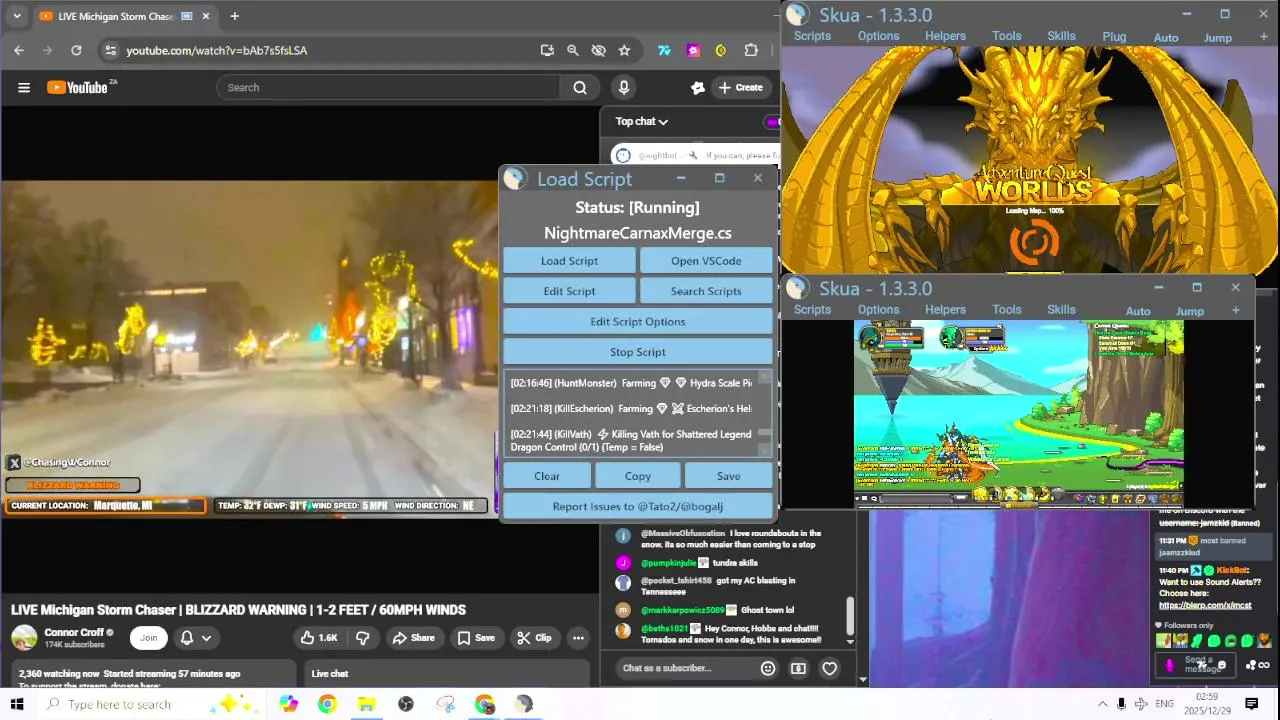This screenshot has height=720, width=1280.
Task: Open Chrome tab search dropdown arrow
Action: click(16, 16)
